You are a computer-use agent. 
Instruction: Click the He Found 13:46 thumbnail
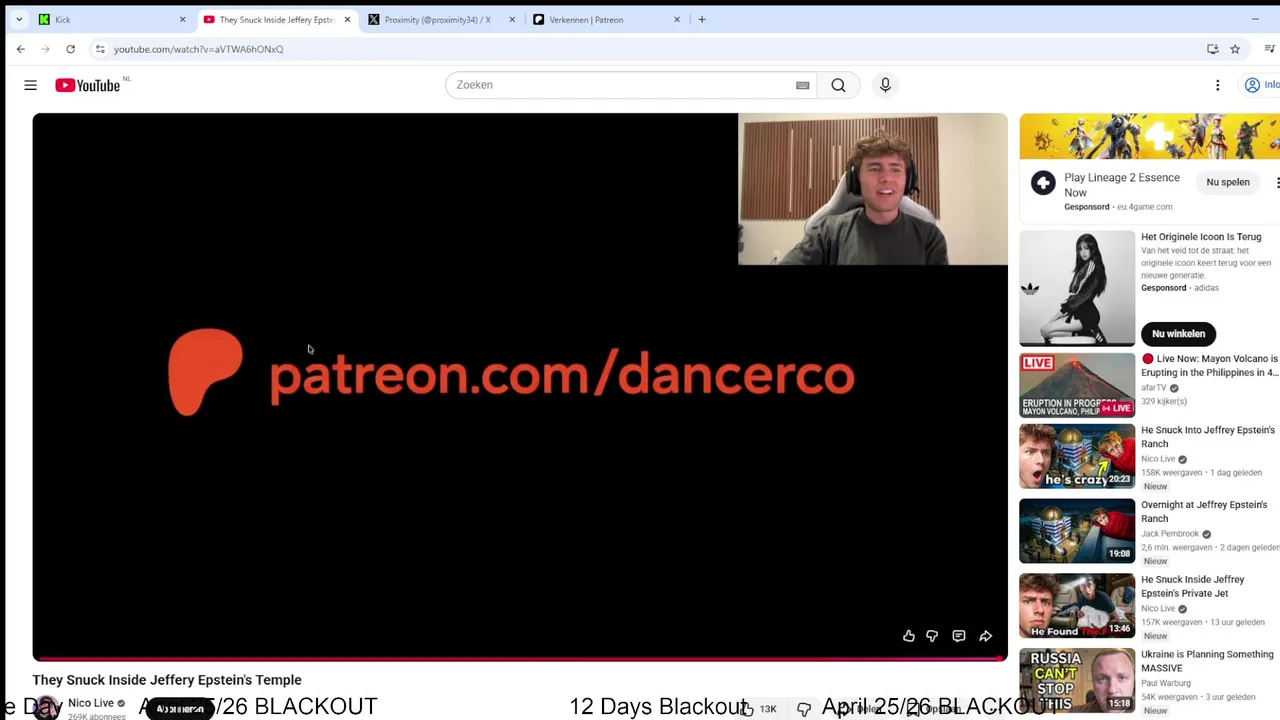click(x=1077, y=606)
